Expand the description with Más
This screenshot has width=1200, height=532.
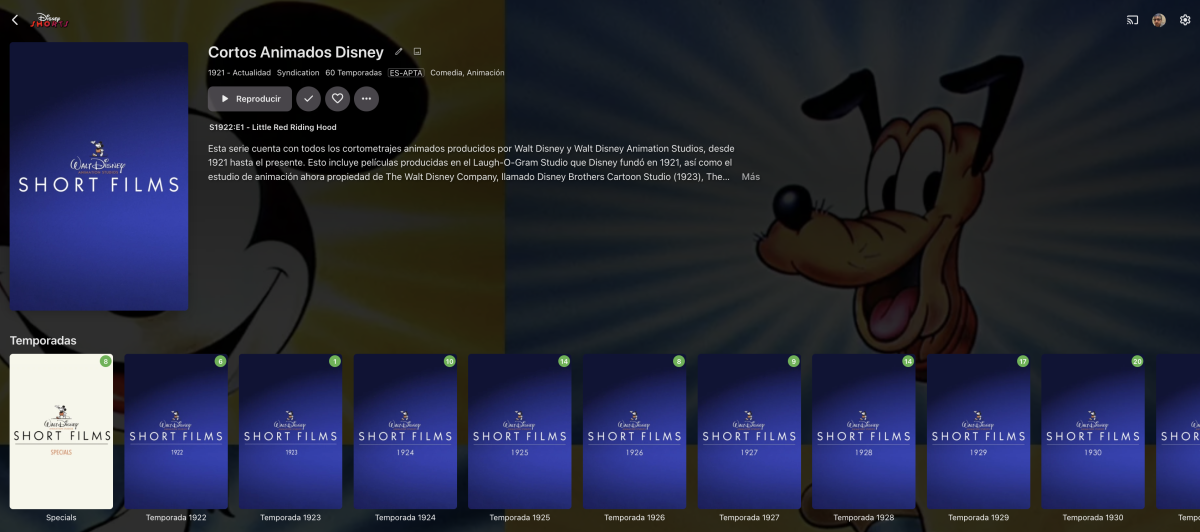pyautogui.click(x=750, y=177)
